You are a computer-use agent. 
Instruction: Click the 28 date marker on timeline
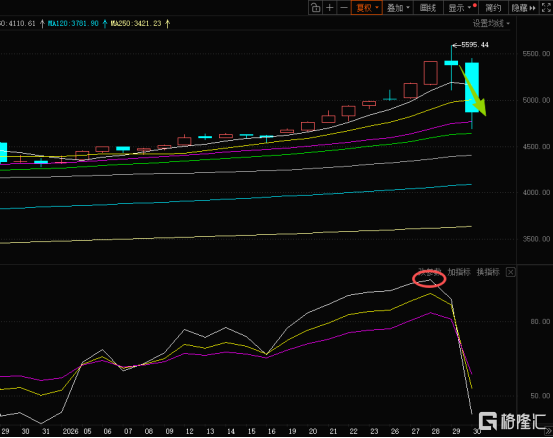[x=436, y=431]
